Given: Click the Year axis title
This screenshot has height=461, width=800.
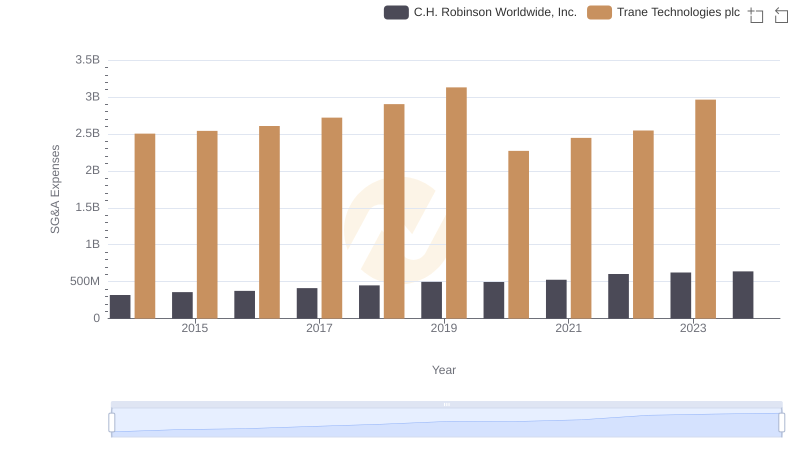Looking at the screenshot, I should 444,370.
